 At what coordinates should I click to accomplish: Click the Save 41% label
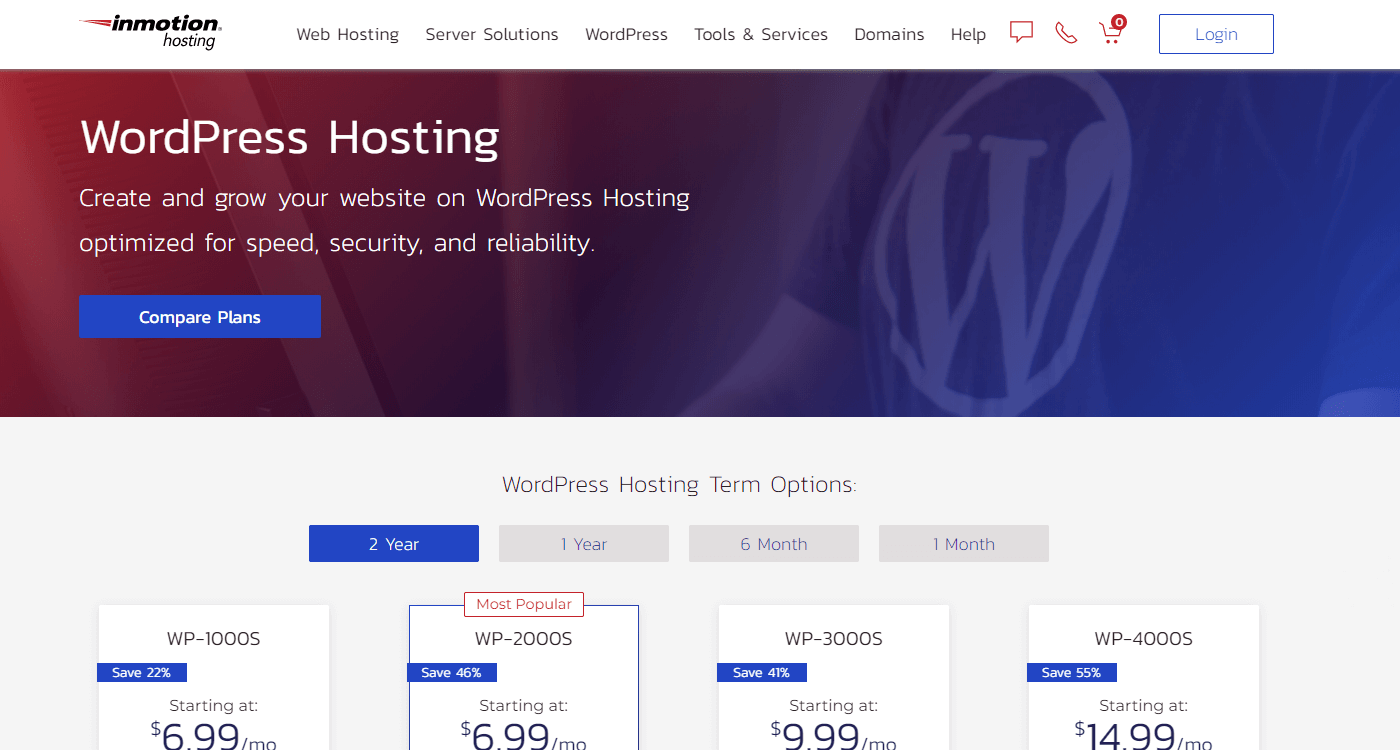(761, 672)
